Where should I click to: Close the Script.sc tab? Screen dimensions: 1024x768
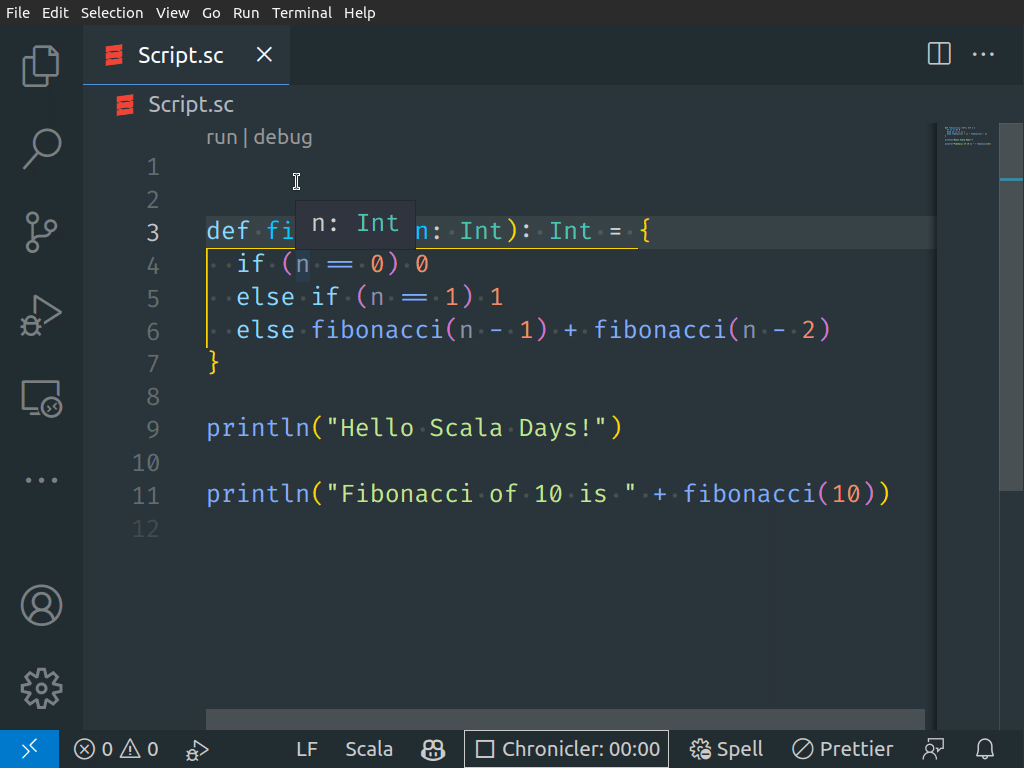click(264, 54)
